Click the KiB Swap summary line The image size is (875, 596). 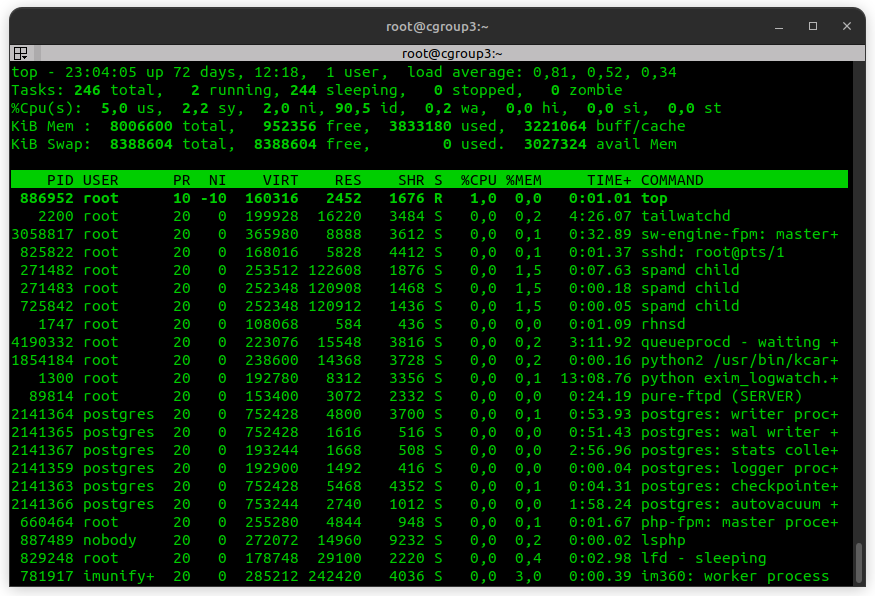[x=357, y=144]
